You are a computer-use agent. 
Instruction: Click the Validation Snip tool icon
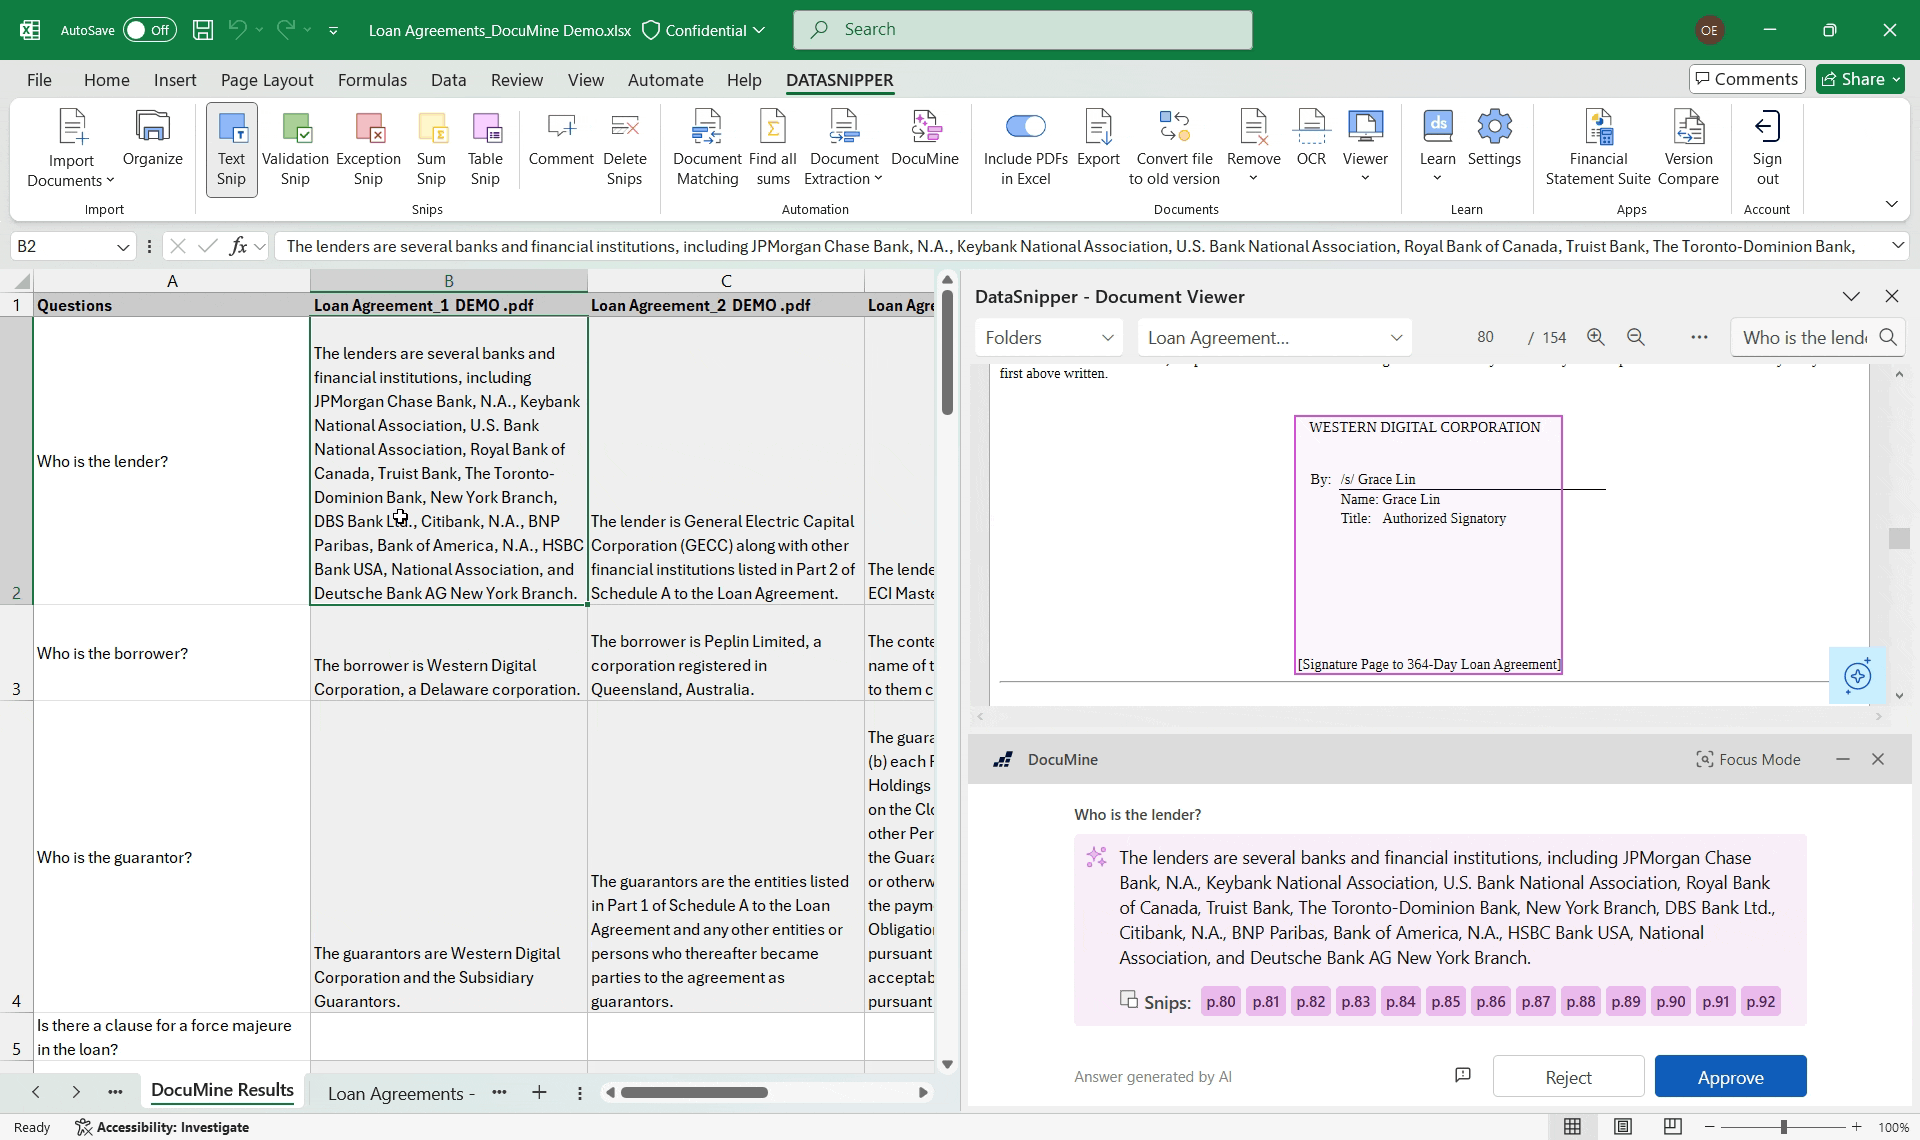coord(295,130)
